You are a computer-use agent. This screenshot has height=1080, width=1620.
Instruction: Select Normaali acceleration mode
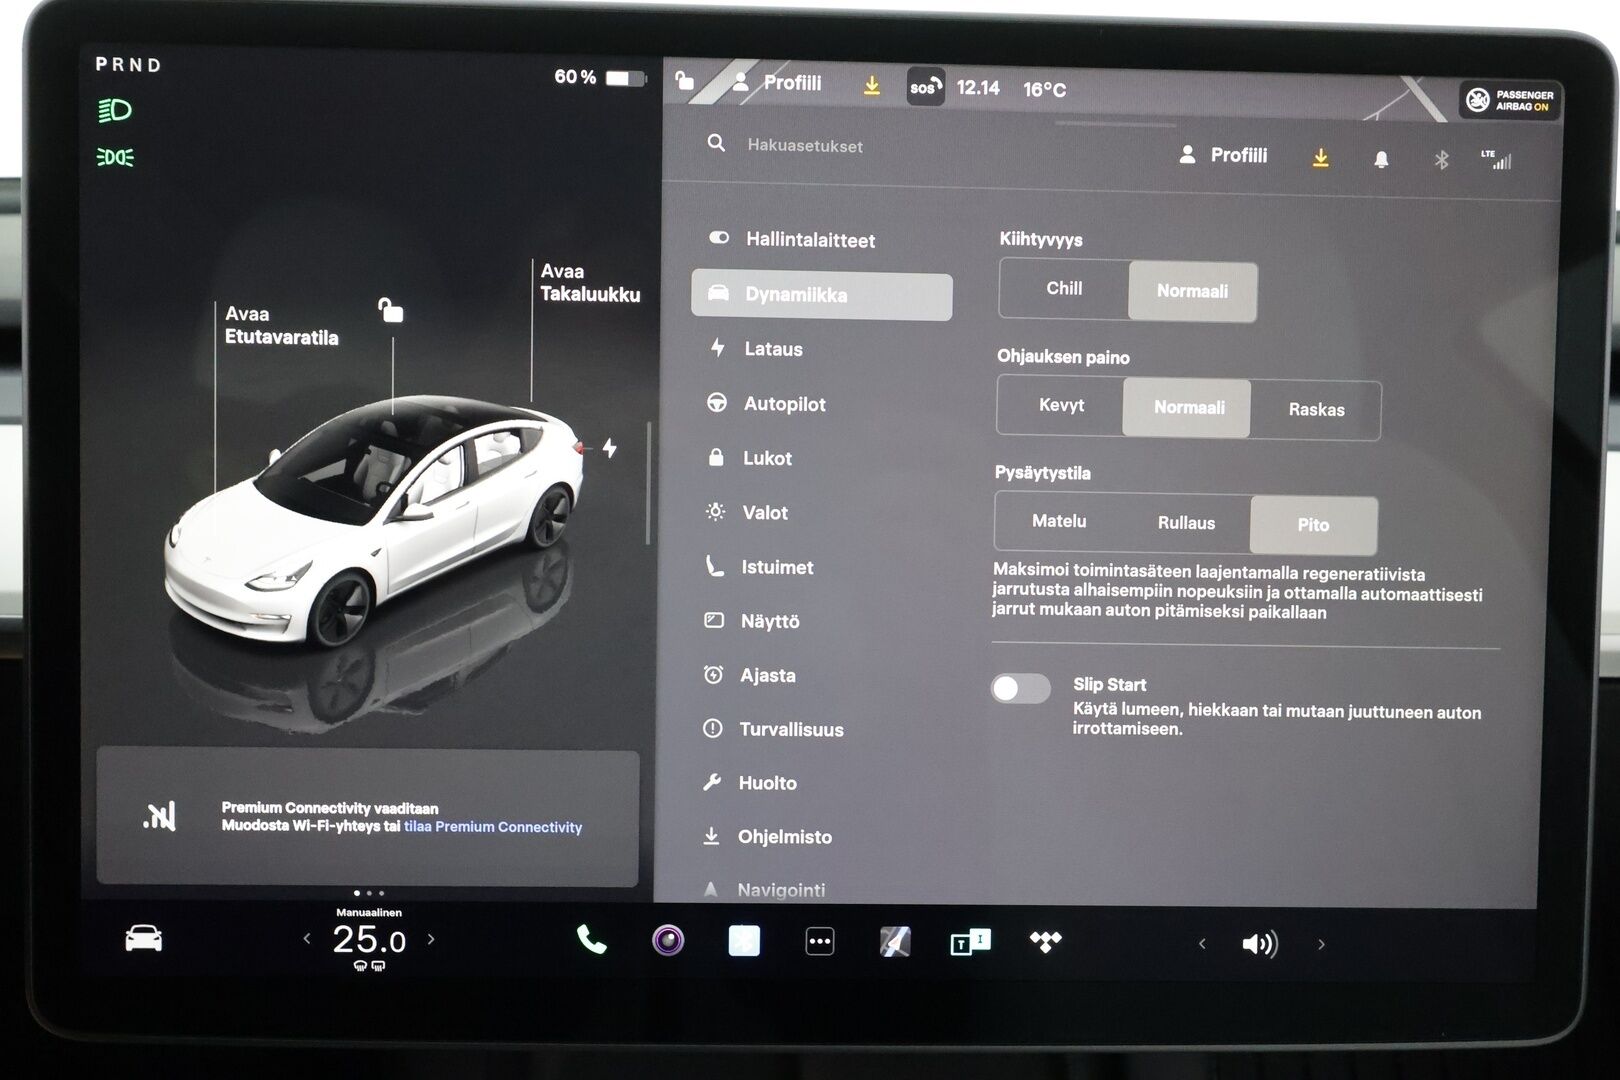pos(1192,291)
